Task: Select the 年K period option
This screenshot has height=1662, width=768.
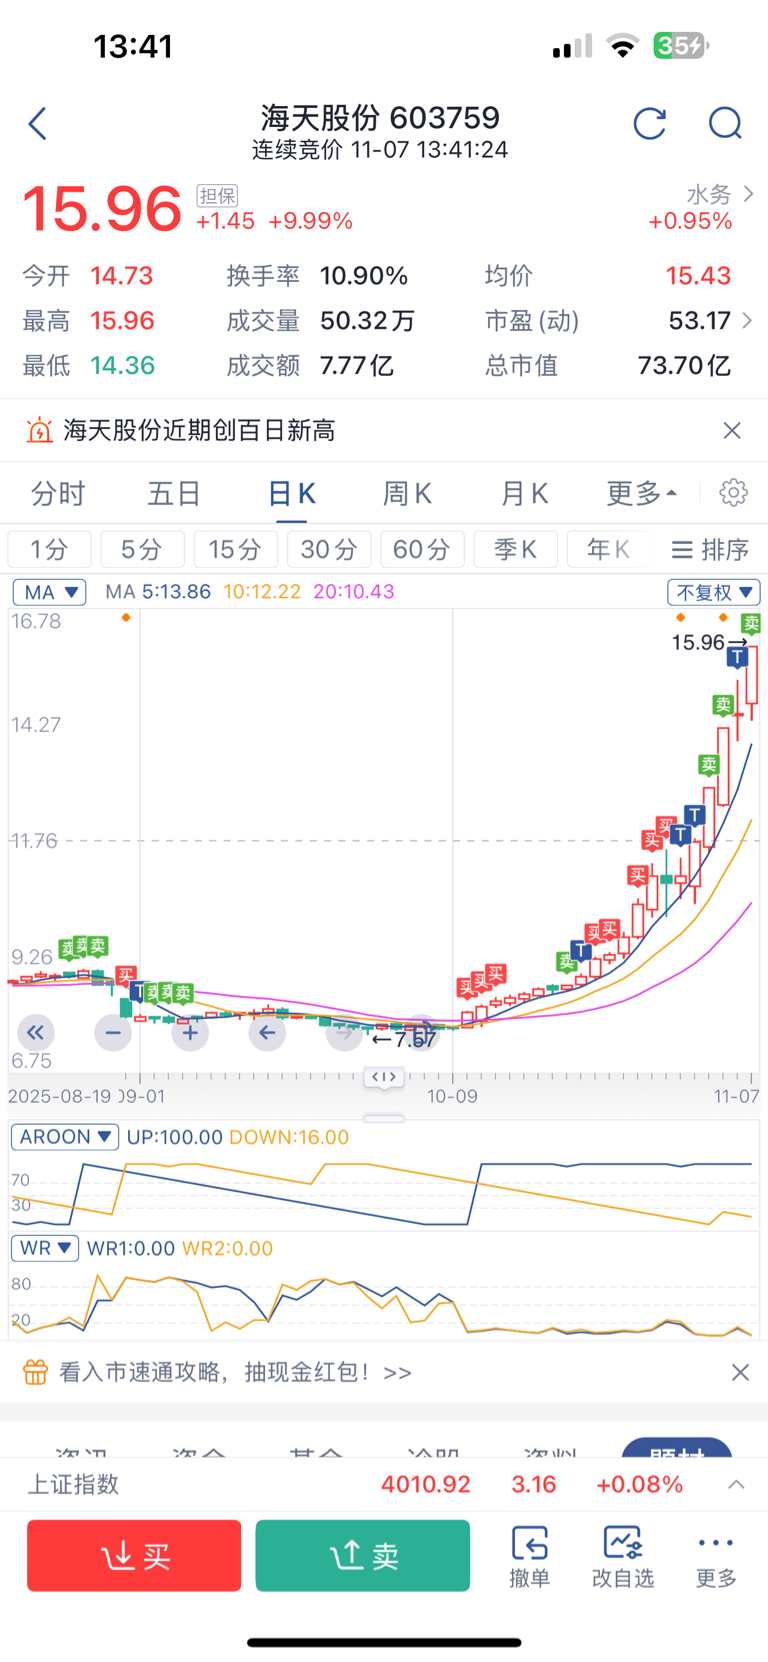Action: point(608,549)
